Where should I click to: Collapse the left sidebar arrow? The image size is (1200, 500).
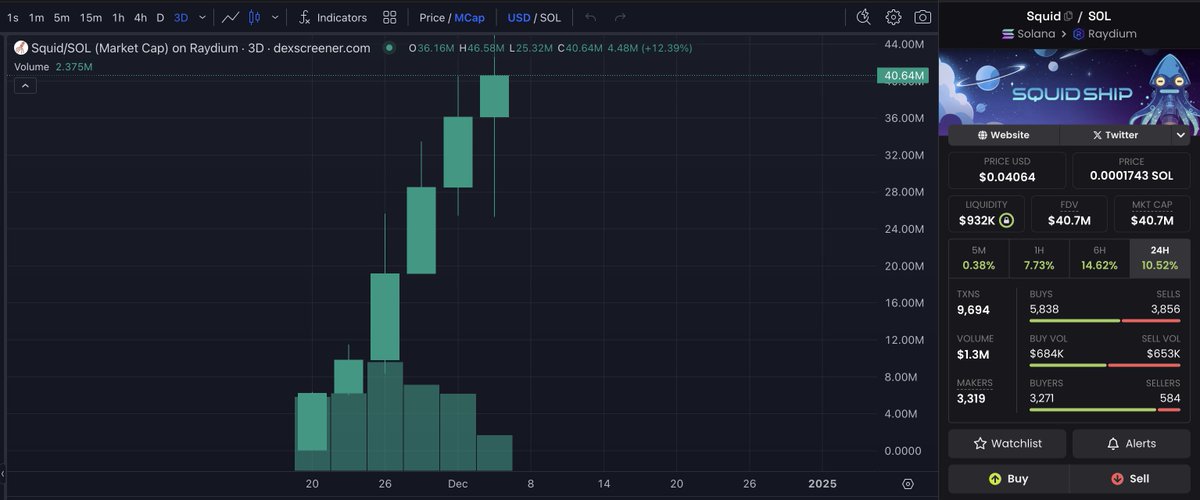[3, 473]
